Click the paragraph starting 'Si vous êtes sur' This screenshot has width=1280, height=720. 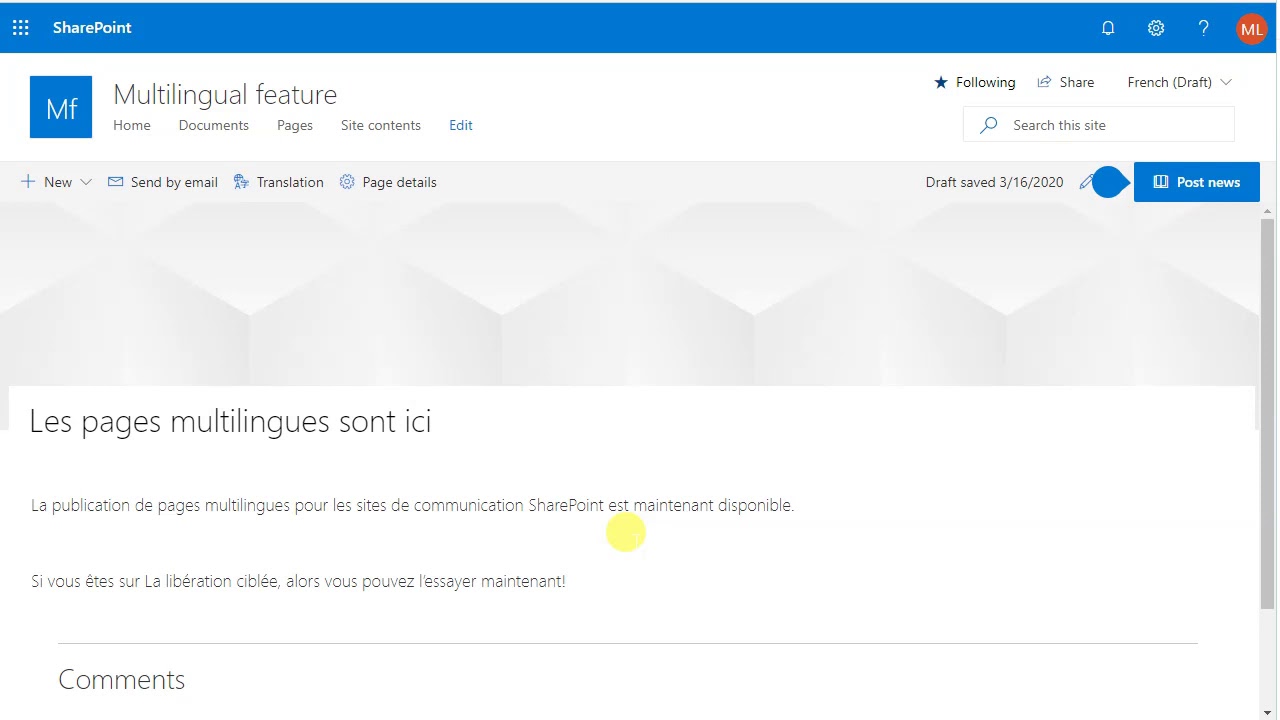click(298, 581)
